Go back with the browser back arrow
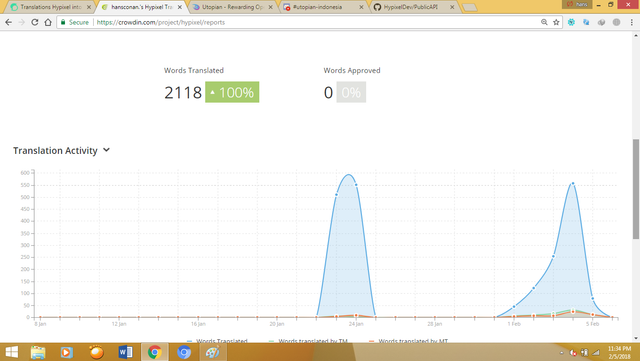 click(8, 22)
